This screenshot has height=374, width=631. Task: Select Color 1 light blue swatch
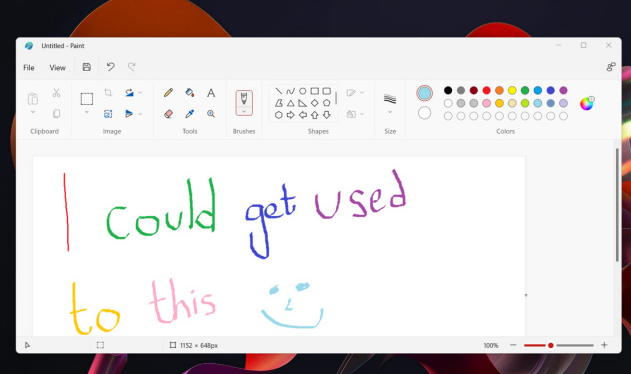click(x=424, y=93)
